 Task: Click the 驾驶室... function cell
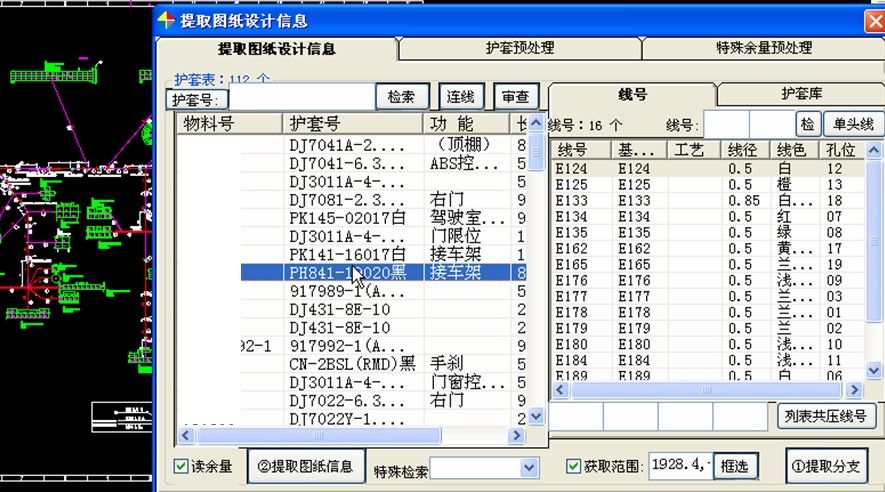pos(467,218)
